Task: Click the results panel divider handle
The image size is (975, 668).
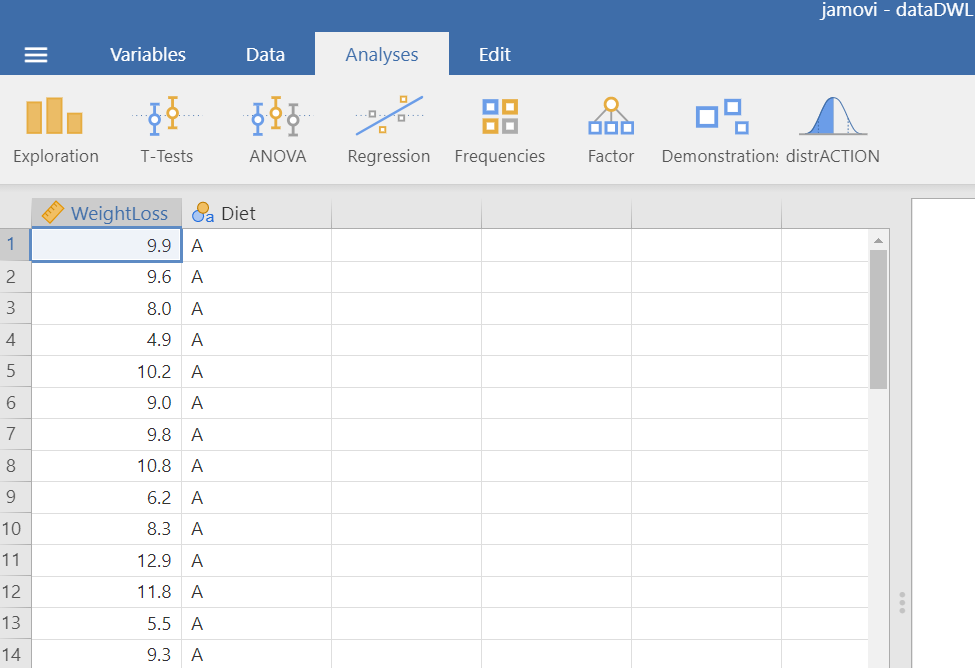Action: coord(902,602)
